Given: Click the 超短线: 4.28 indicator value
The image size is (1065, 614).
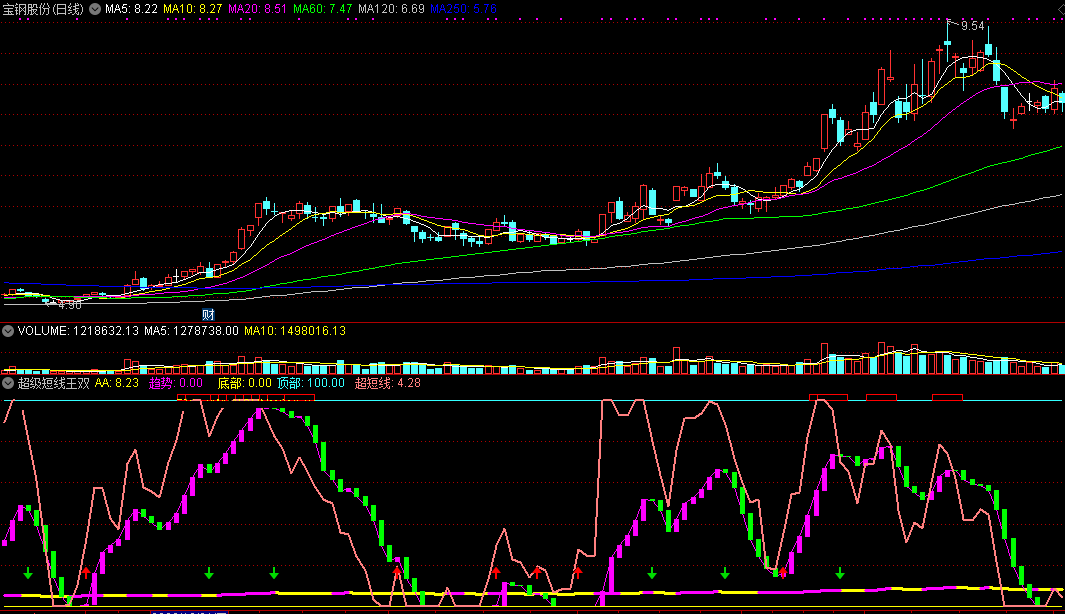Looking at the screenshot, I should point(388,383).
